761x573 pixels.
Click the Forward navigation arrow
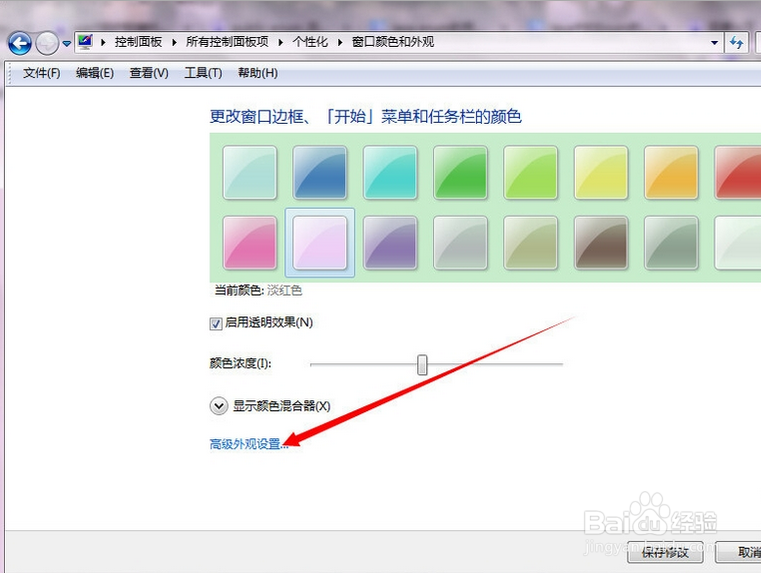[x=47, y=43]
